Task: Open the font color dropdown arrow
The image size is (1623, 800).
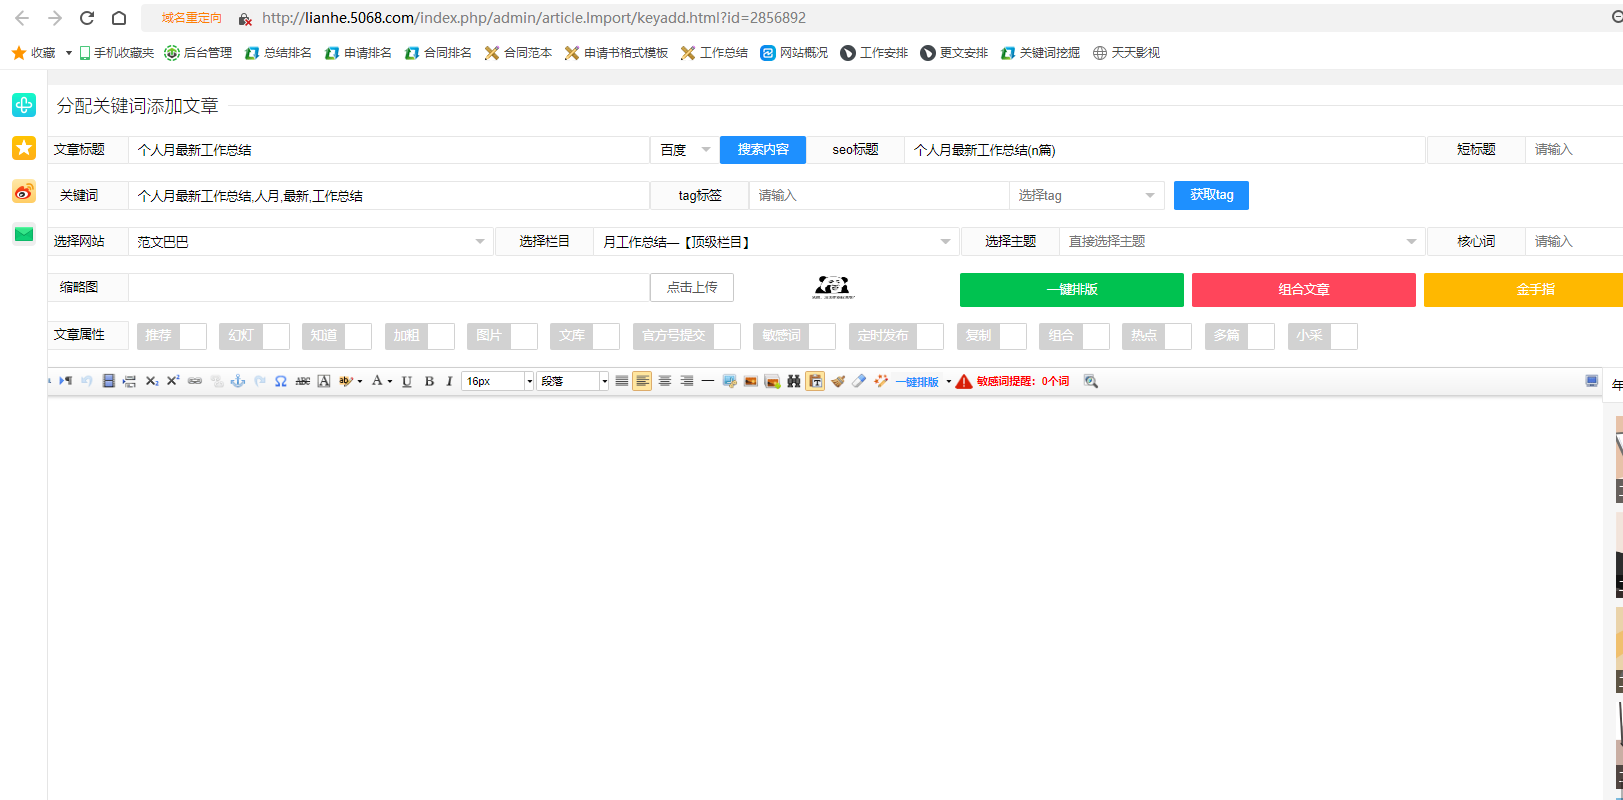Action: 389,381
